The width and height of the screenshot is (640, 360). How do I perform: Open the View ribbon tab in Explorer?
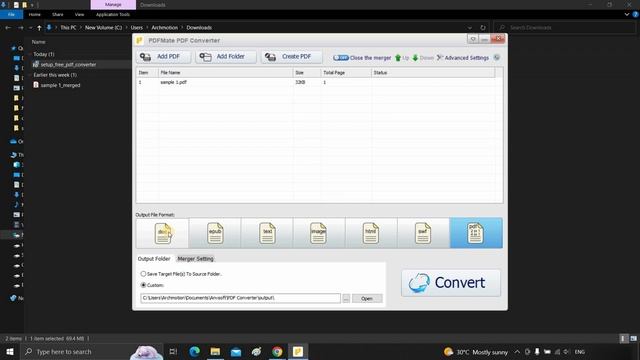(x=79, y=14)
